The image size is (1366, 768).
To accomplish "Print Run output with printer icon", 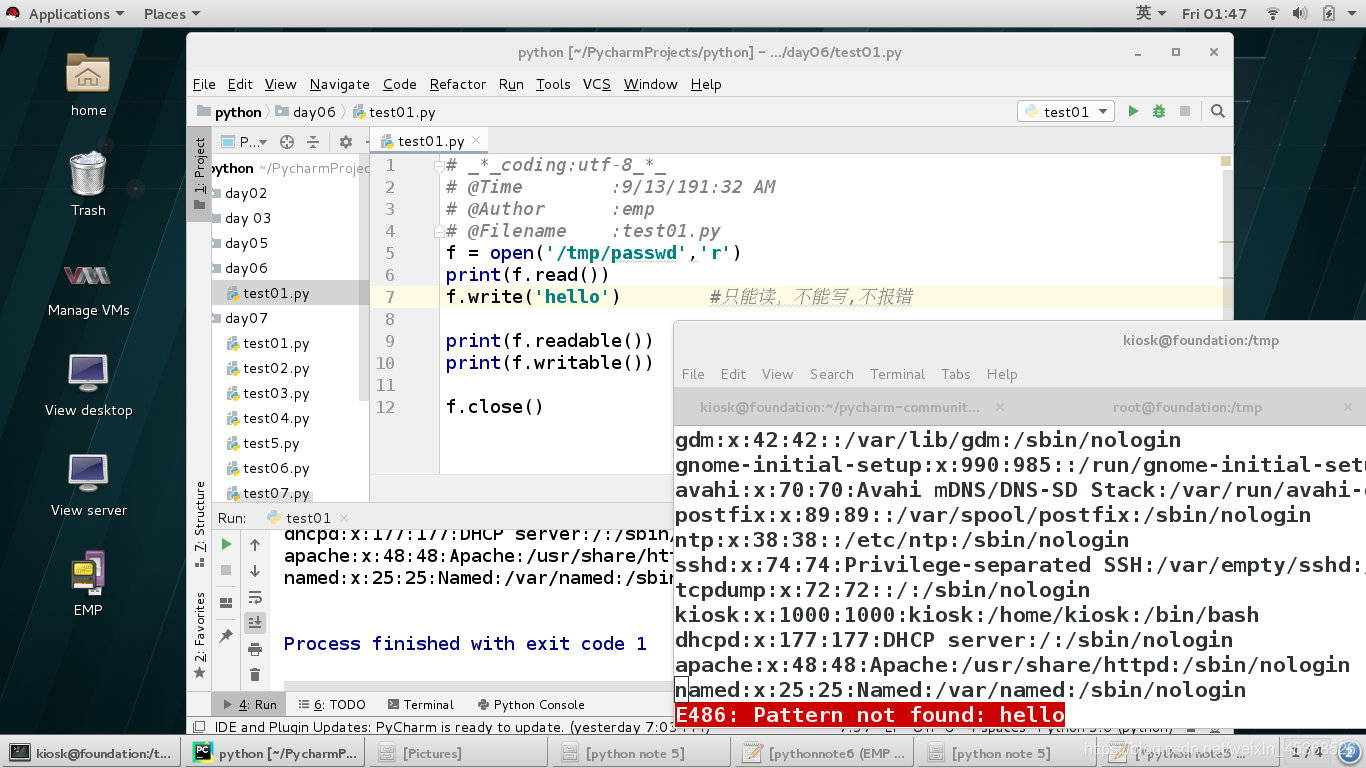I will coord(255,649).
